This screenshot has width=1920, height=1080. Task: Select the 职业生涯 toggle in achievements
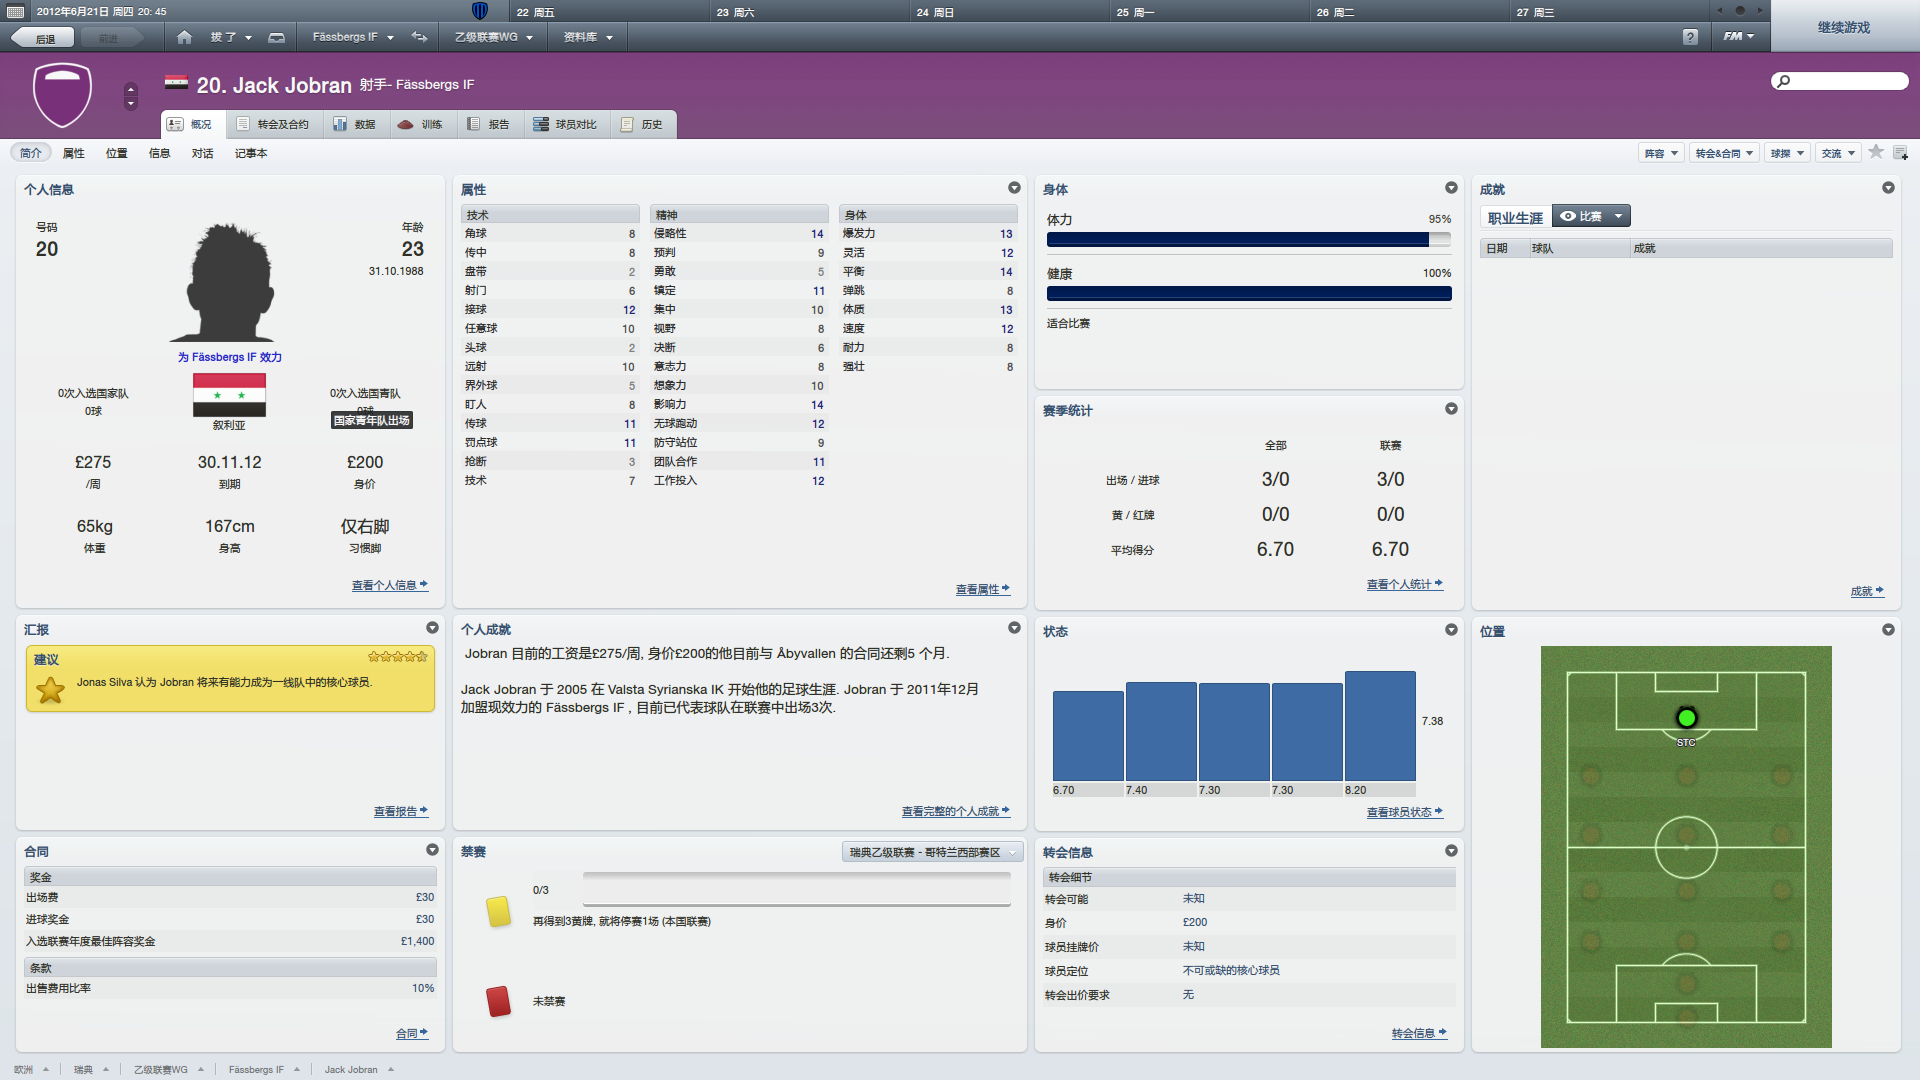coord(1515,217)
